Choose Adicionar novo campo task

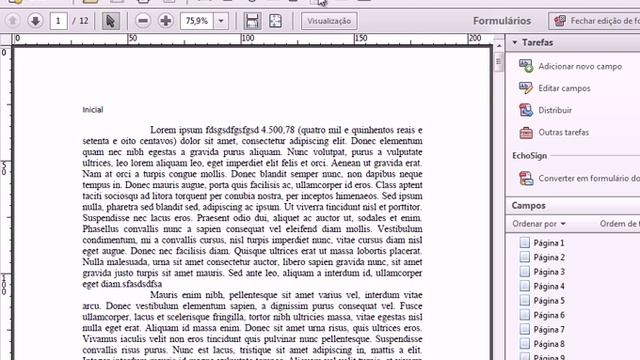pos(580,66)
